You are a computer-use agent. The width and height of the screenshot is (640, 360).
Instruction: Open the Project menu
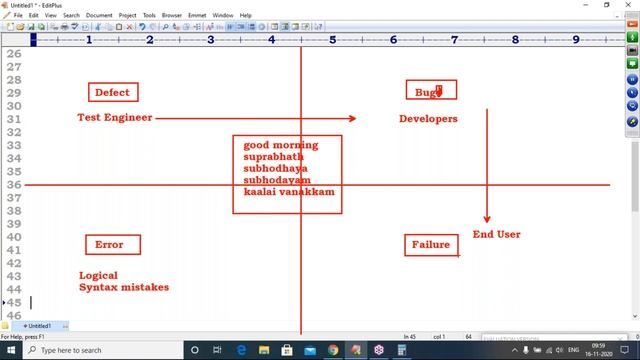click(x=127, y=15)
